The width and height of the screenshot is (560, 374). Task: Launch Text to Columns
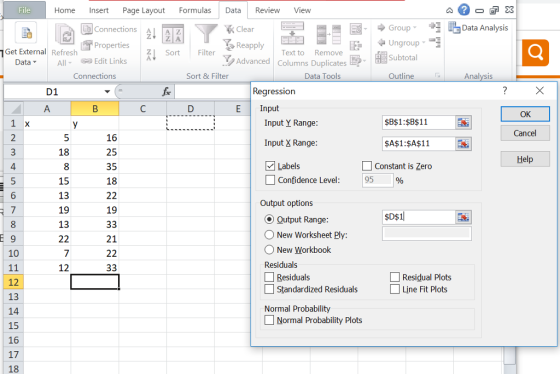(x=292, y=44)
